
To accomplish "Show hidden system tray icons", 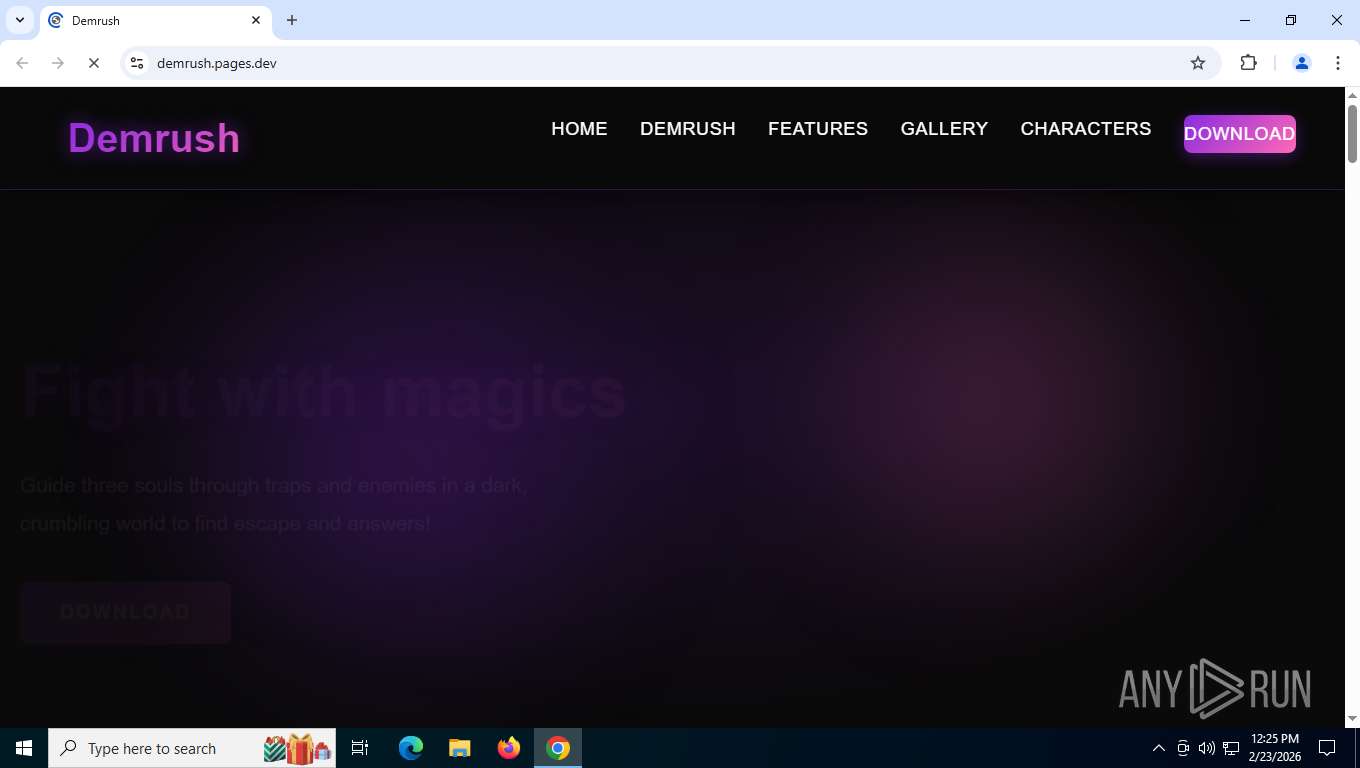I will [1159, 748].
